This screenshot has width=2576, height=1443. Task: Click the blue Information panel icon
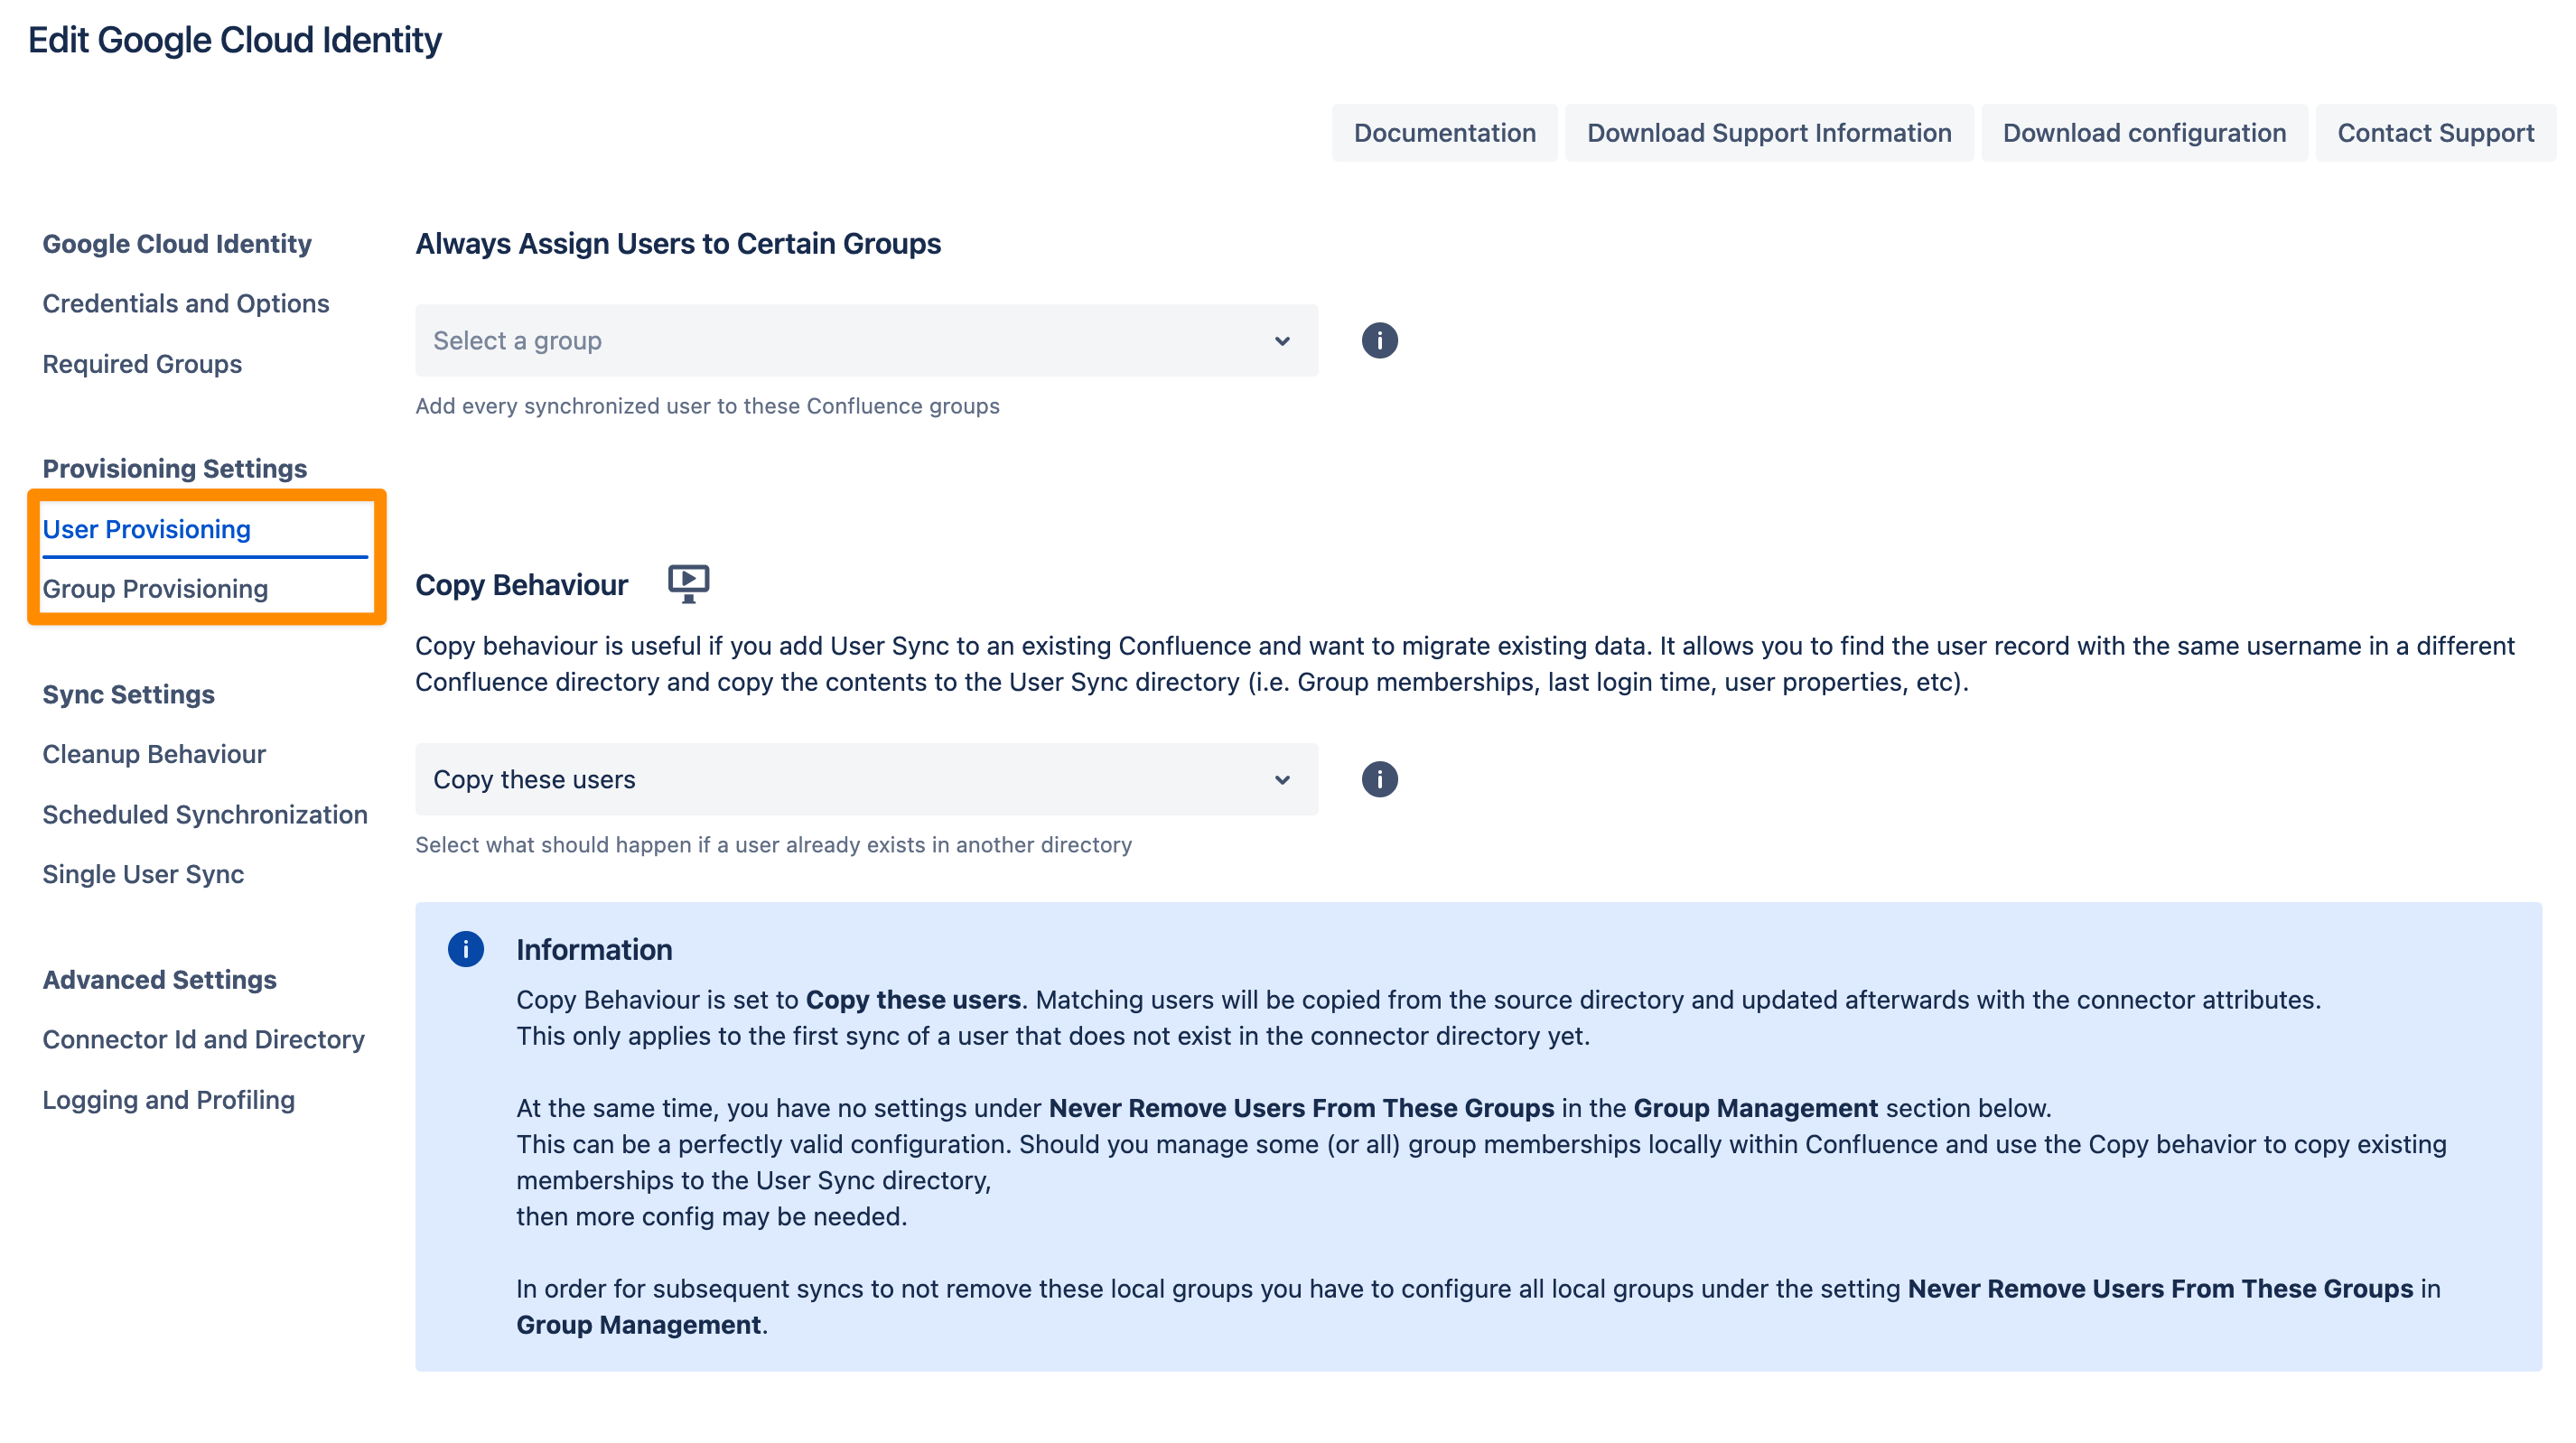465,948
